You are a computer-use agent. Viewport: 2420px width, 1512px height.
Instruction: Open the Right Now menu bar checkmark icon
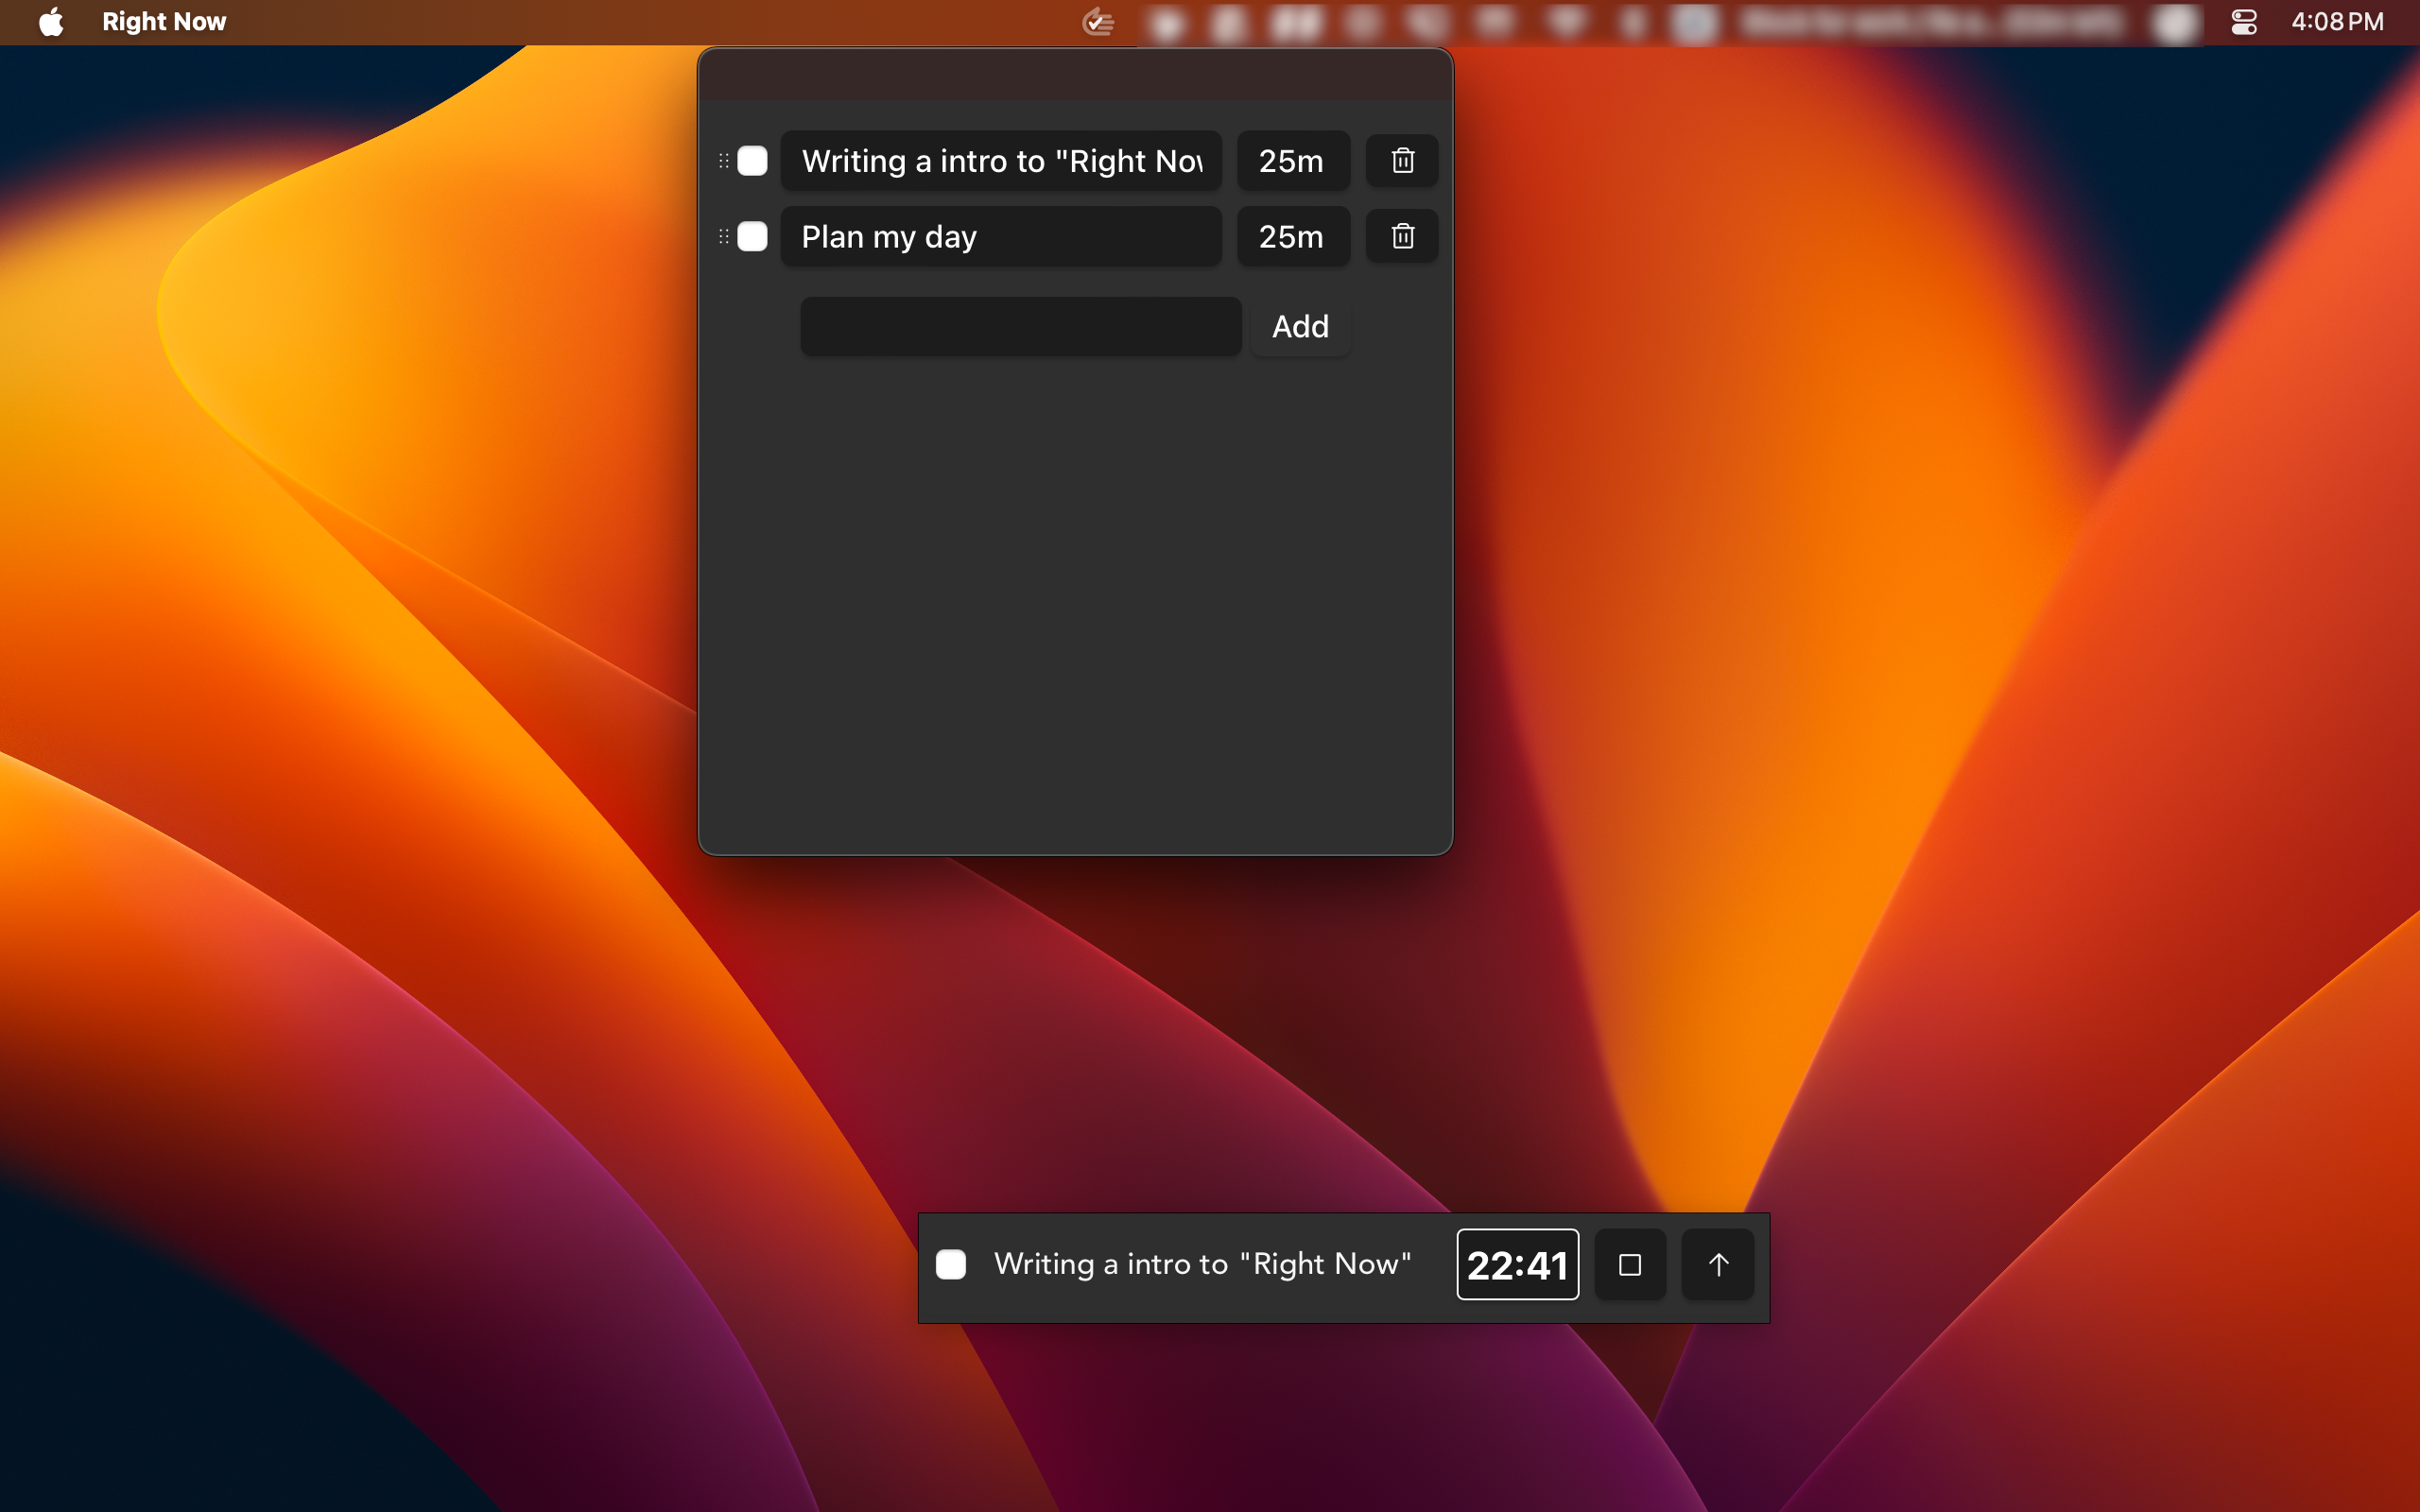(1098, 22)
